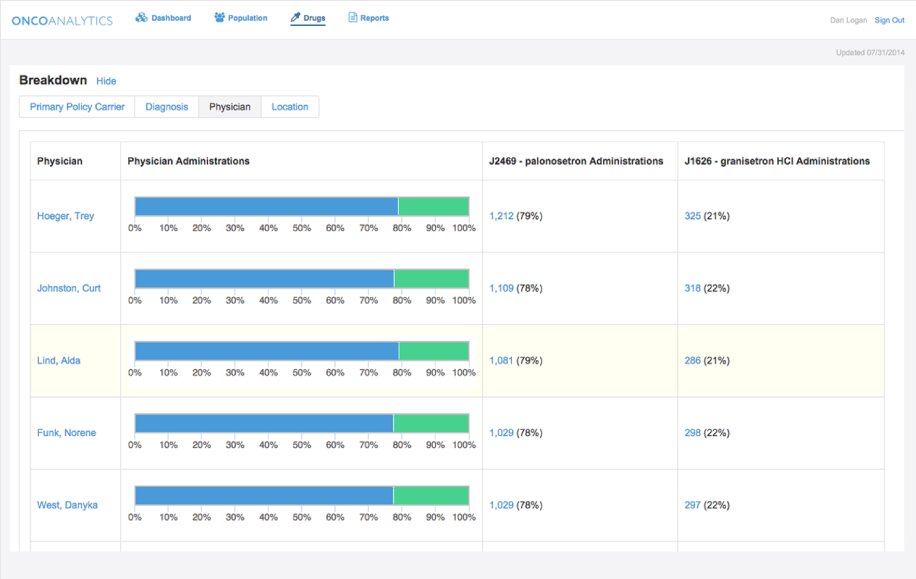Open 318 granisetron administrations for Johnston
Screen dimensions: 916x579
coord(692,288)
